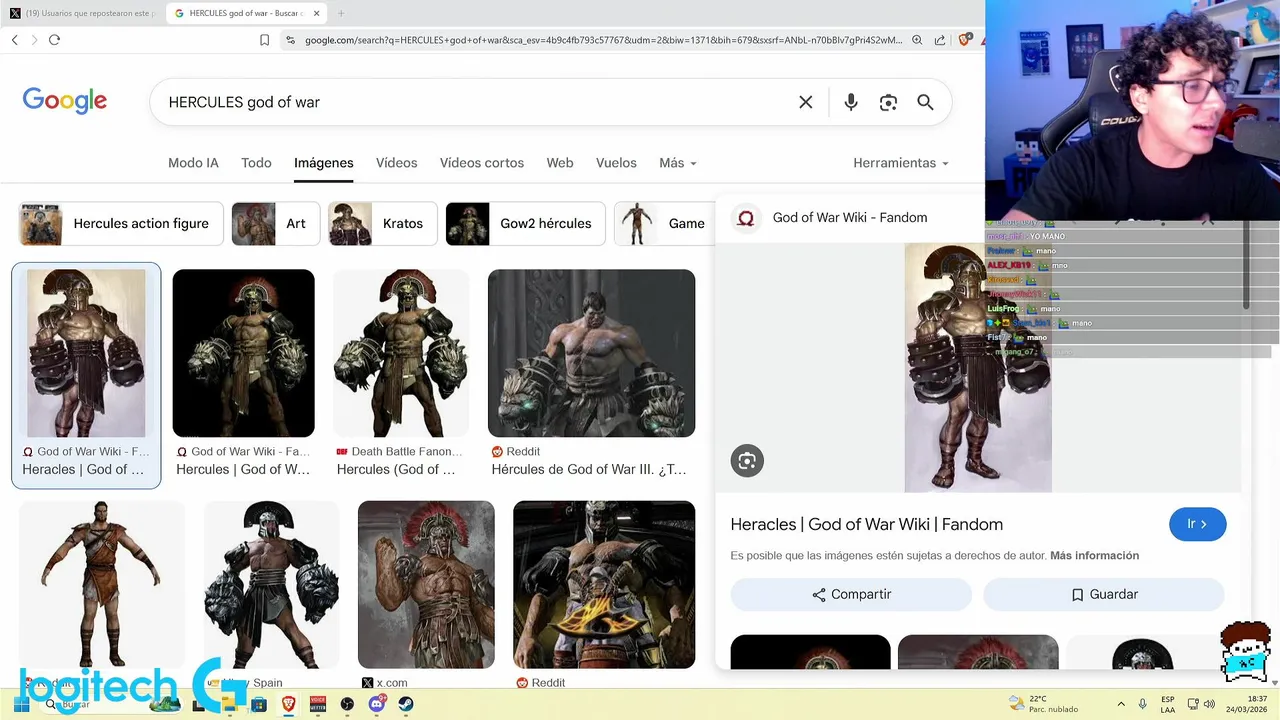Clear the search box with the X icon
The width and height of the screenshot is (1280, 720).
806,102
